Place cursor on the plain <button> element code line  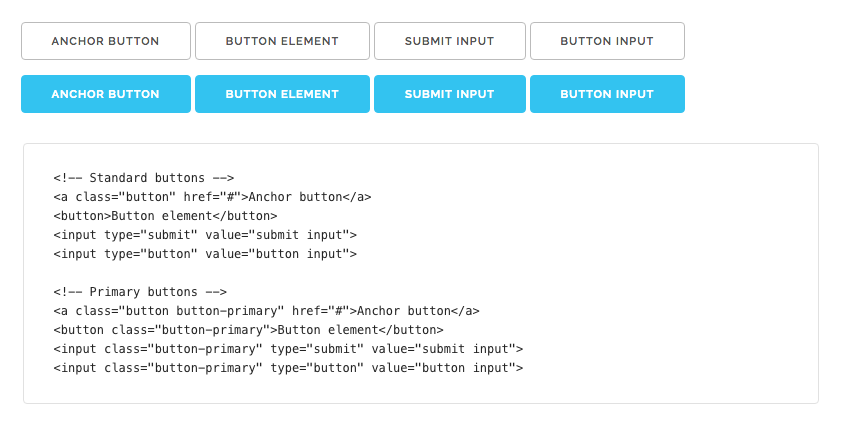click(x=165, y=216)
